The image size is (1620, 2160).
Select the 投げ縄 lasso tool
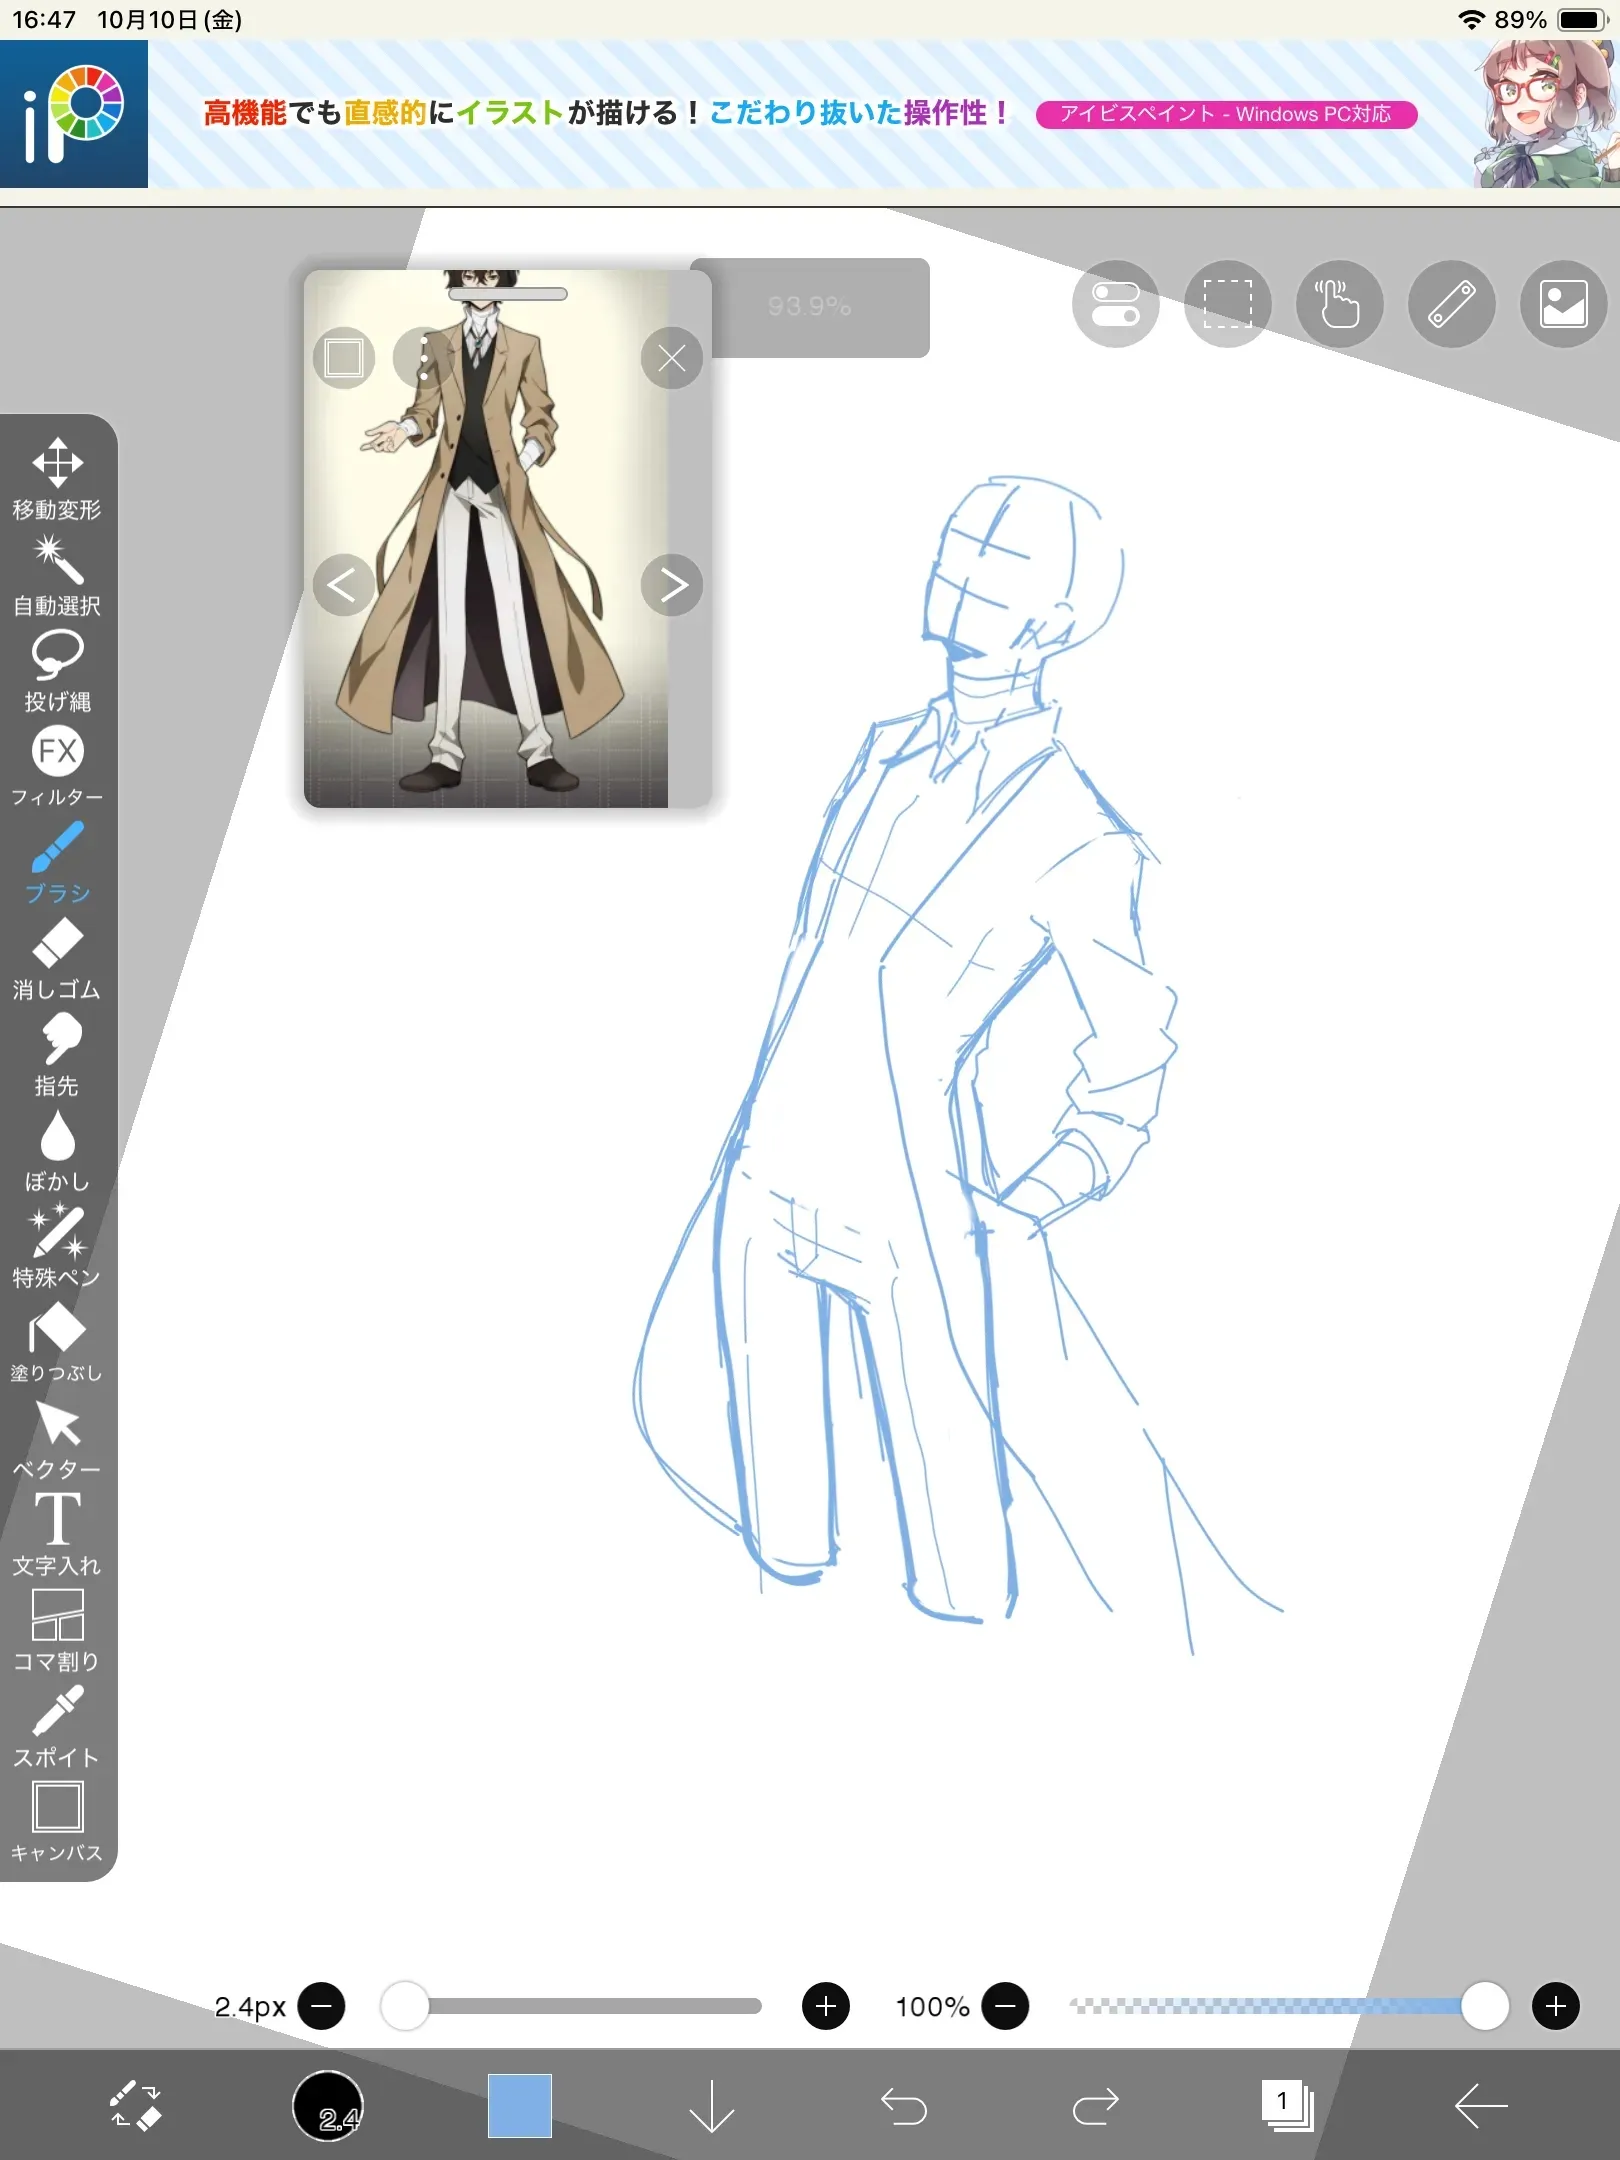[x=57, y=671]
